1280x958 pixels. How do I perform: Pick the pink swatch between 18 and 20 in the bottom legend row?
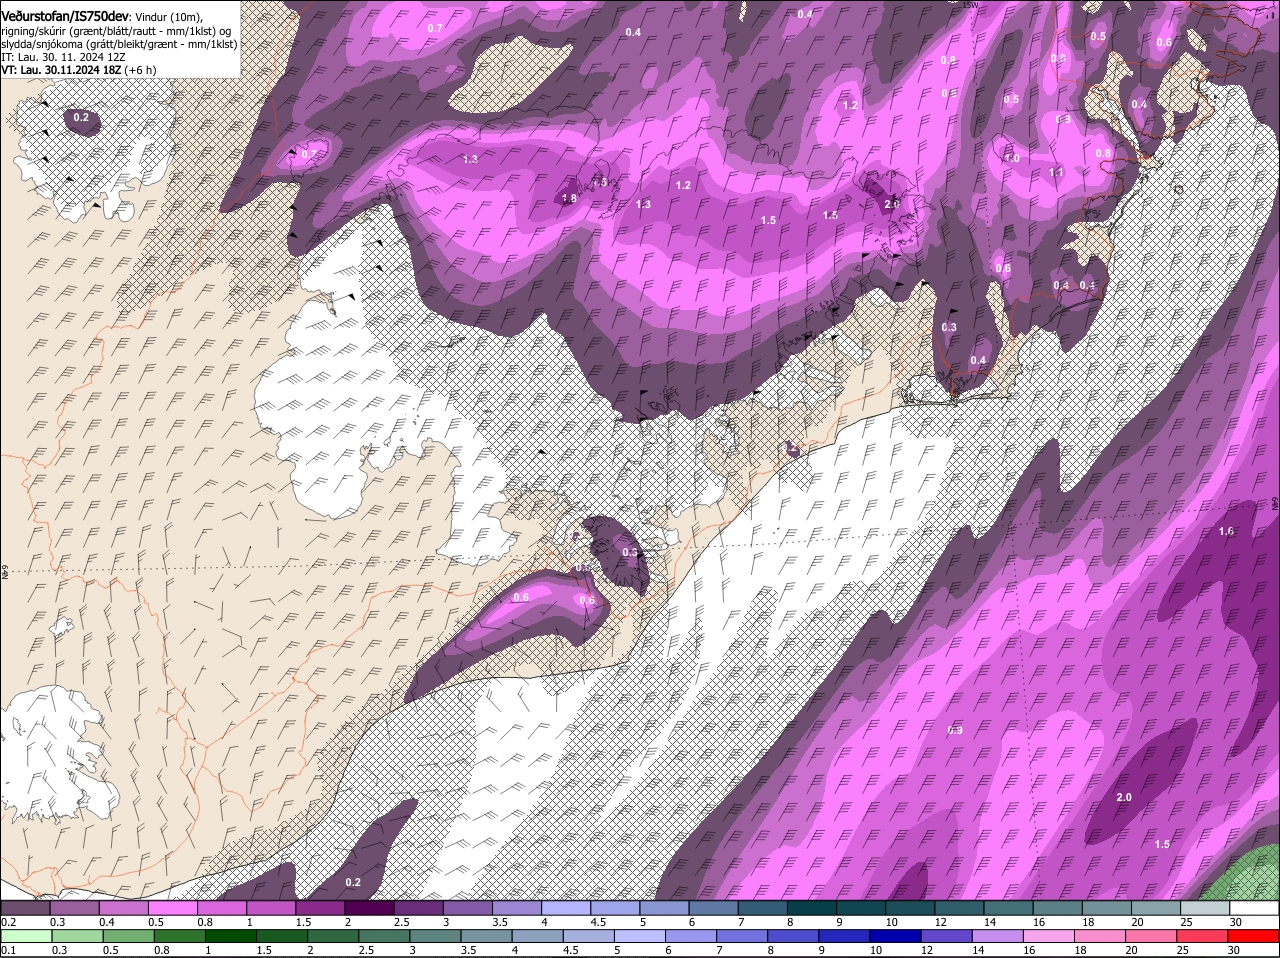click(x=1100, y=937)
